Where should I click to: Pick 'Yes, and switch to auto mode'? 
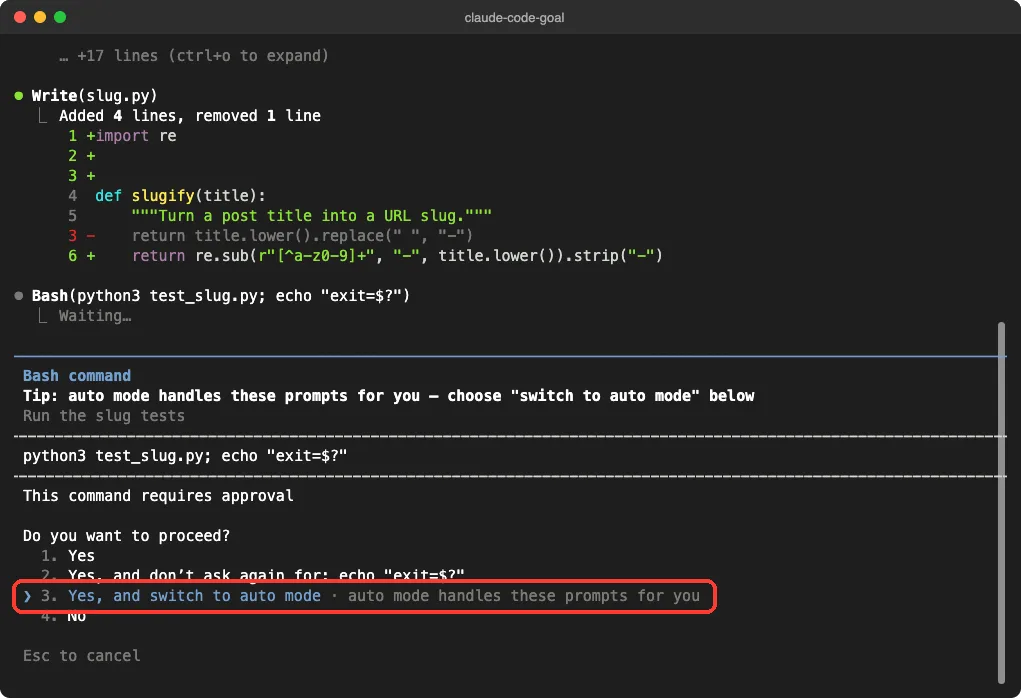370,596
